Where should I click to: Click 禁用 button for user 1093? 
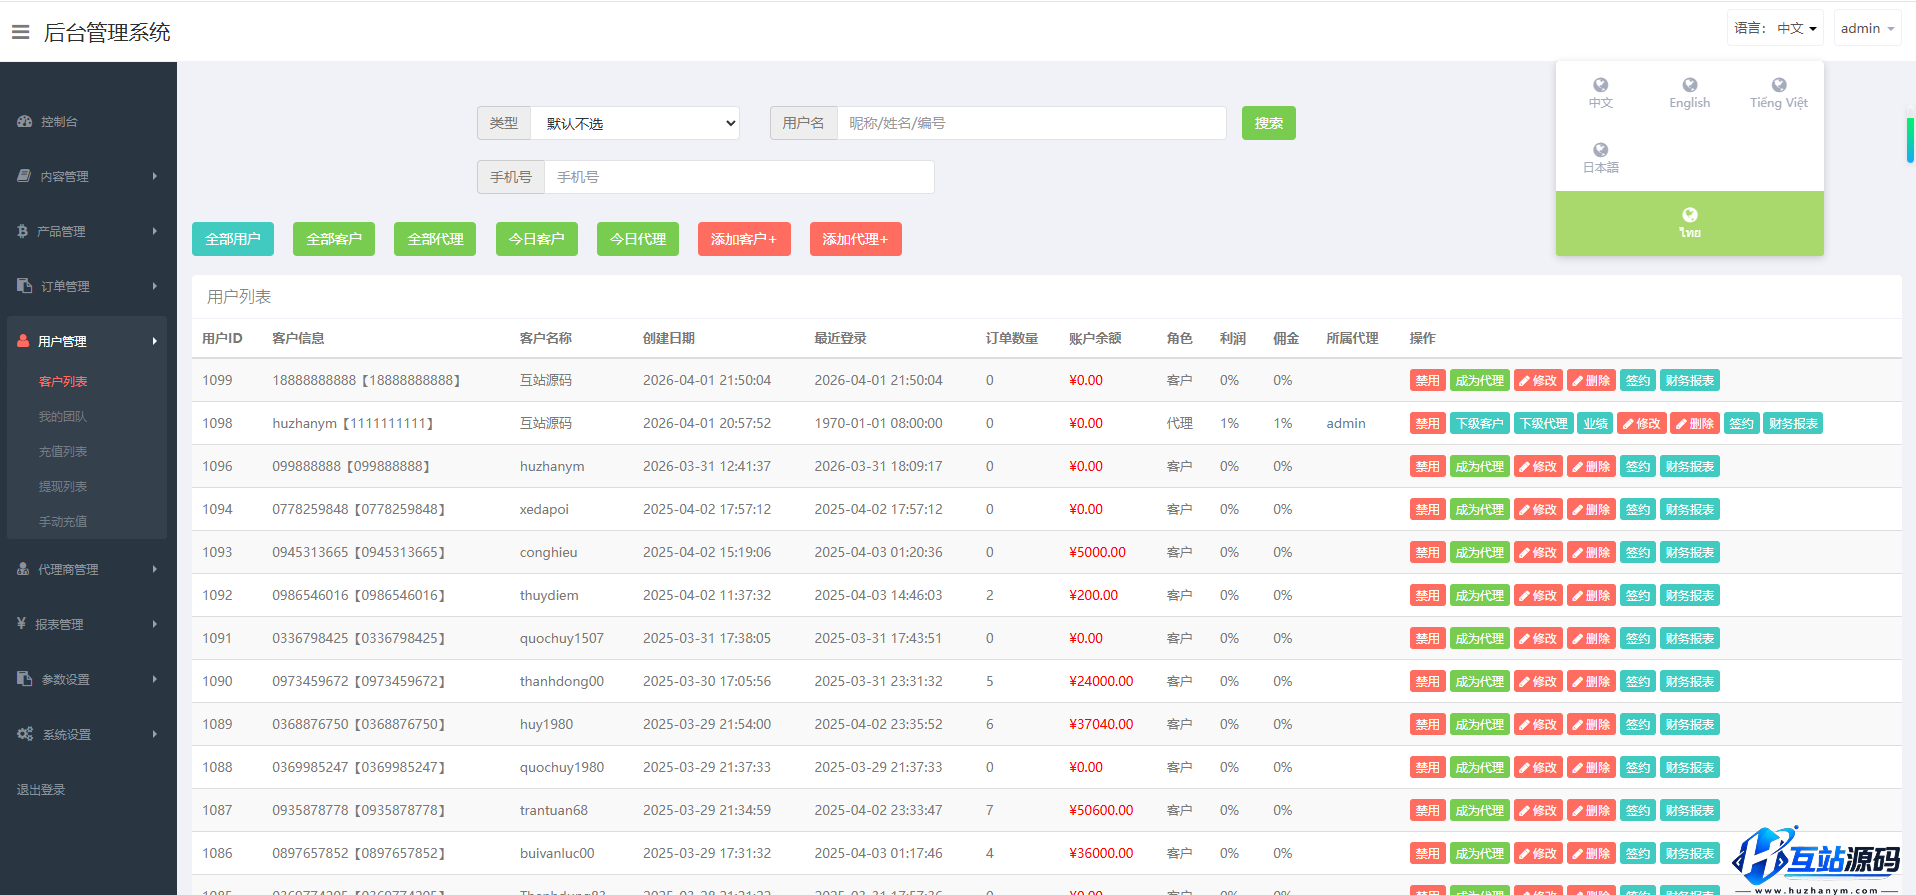point(1427,553)
